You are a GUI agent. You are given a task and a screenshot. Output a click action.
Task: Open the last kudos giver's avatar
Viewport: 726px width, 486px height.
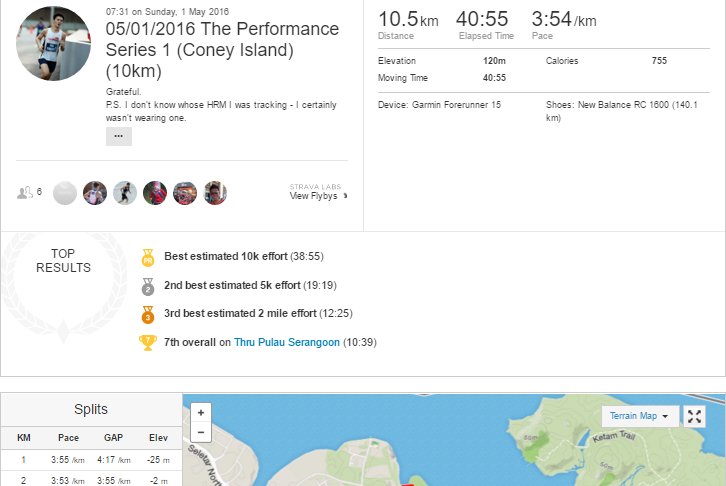pyautogui.click(x=215, y=193)
